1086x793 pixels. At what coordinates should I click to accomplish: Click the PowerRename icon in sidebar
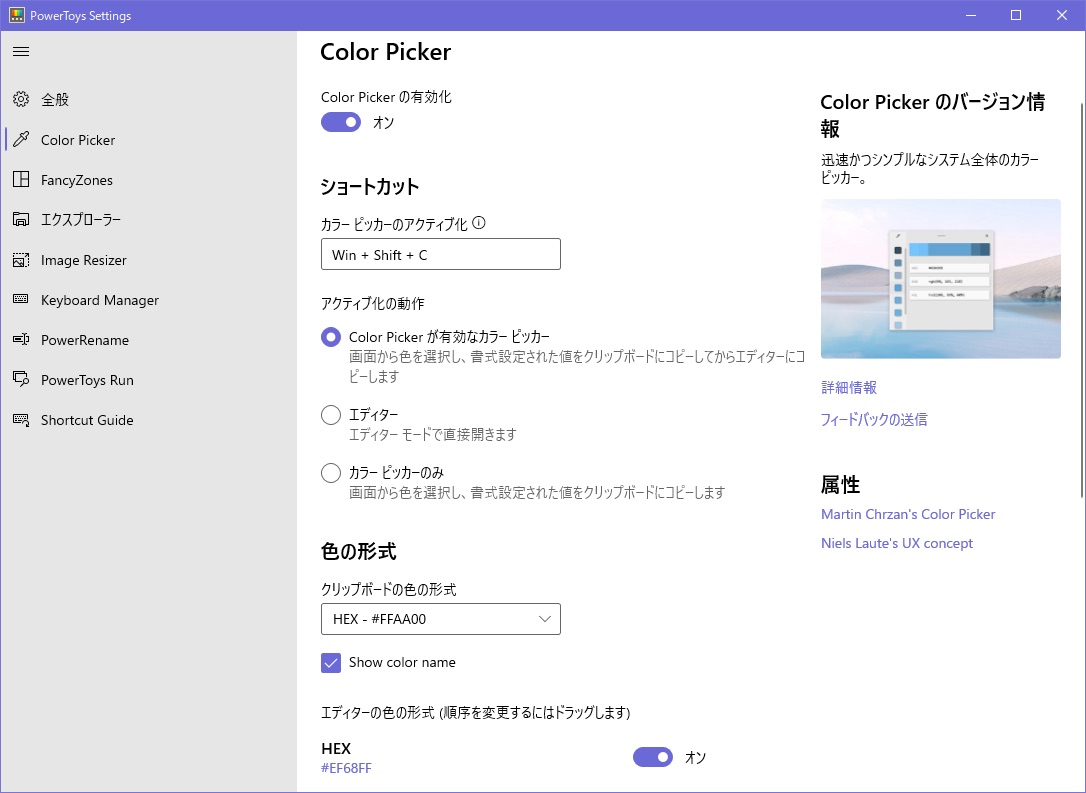click(x=21, y=339)
